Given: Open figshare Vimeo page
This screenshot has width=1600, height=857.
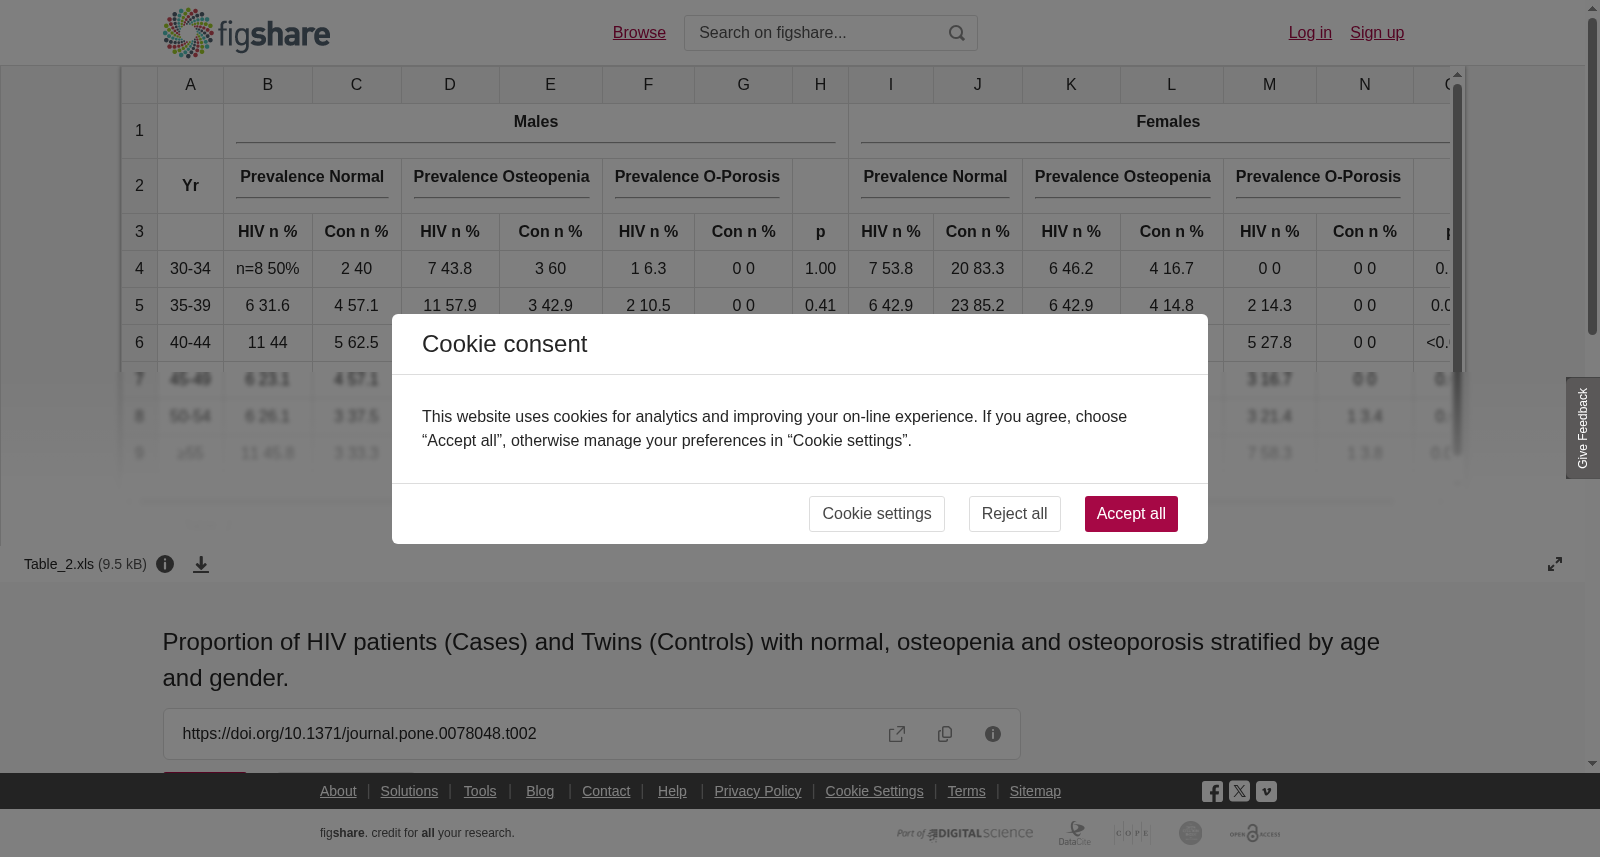Looking at the screenshot, I should click(x=1266, y=791).
